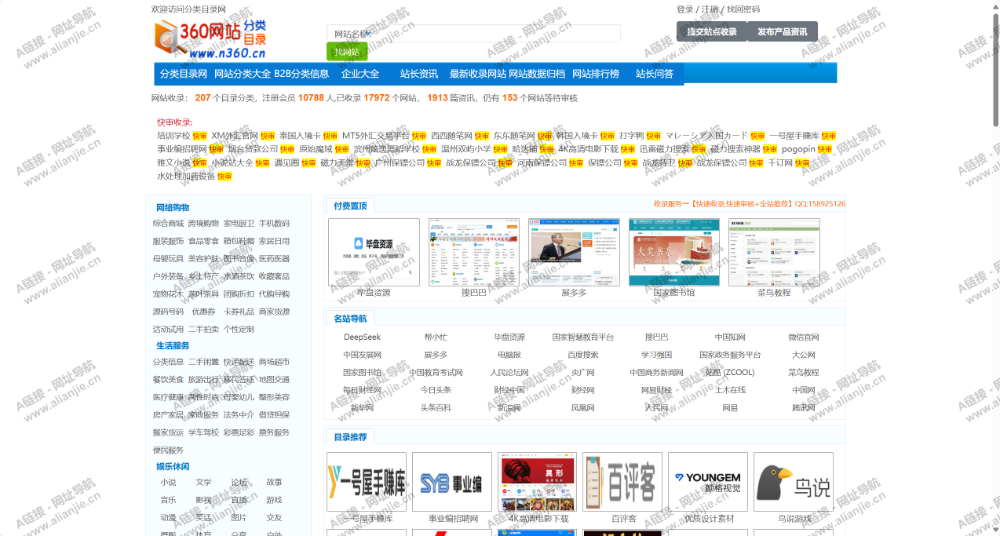Select the 付费置顶 section tab
Screen dimensions: 1000x536
pos(350,205)
